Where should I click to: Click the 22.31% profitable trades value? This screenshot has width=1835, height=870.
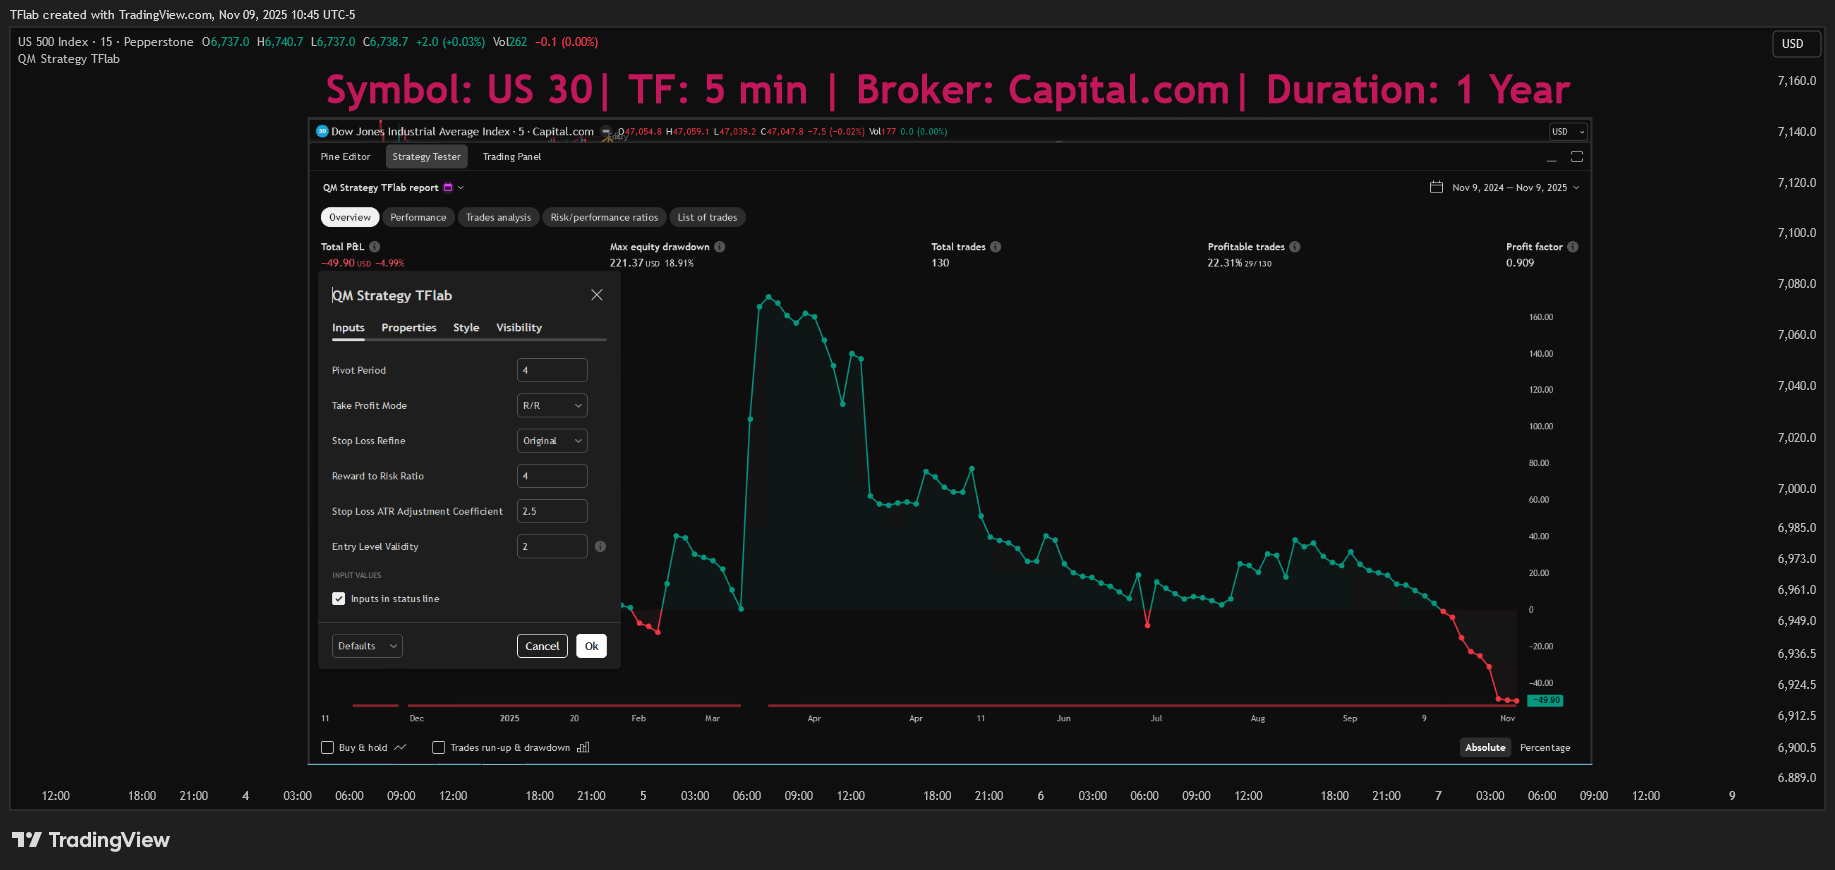(1225, 264)
